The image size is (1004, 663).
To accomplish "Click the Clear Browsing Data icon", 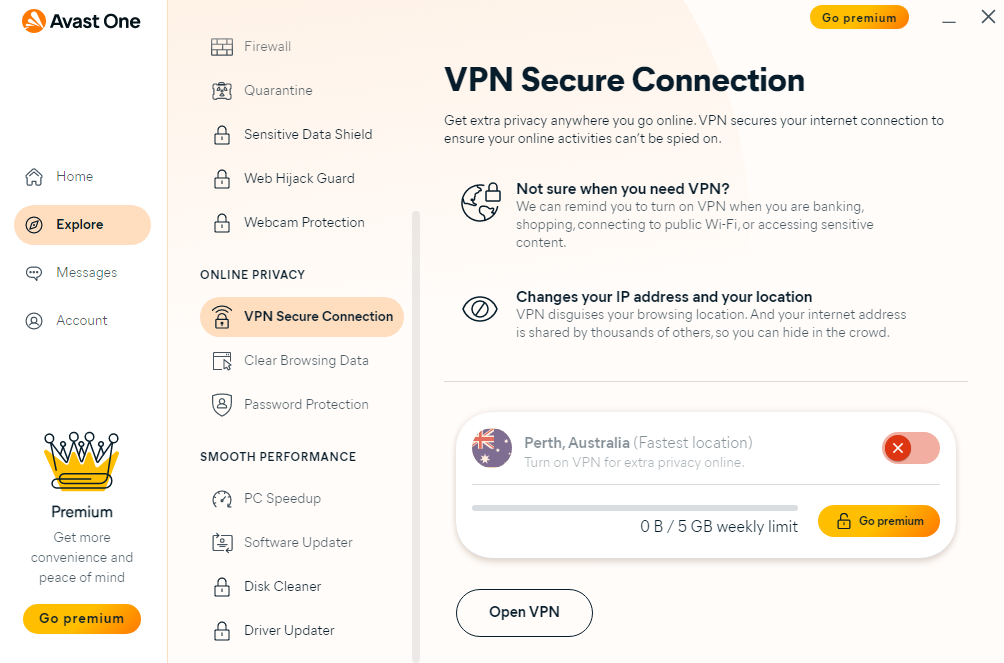I will pyautogui.click(x=222, y=361).
